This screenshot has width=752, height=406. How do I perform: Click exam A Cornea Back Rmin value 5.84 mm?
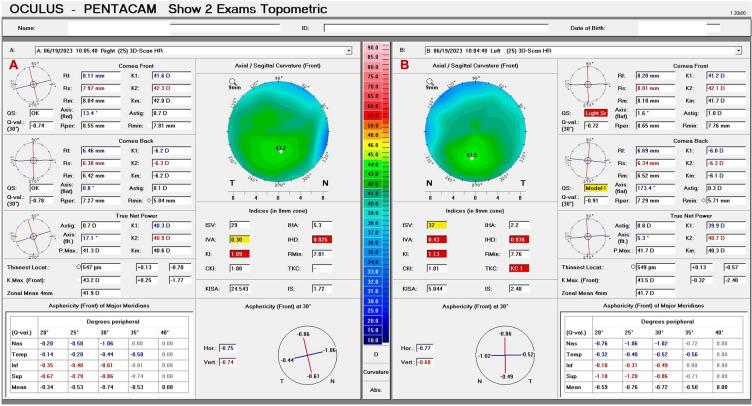tap(172, 200)
